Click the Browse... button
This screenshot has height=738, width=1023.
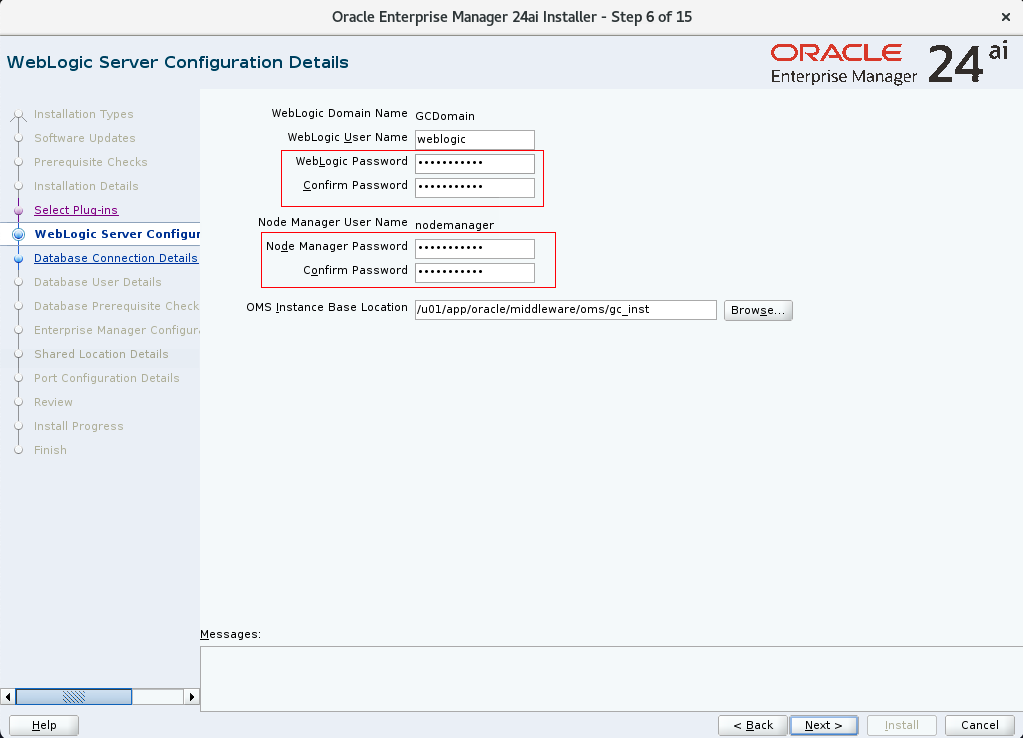tap(758, 310)
